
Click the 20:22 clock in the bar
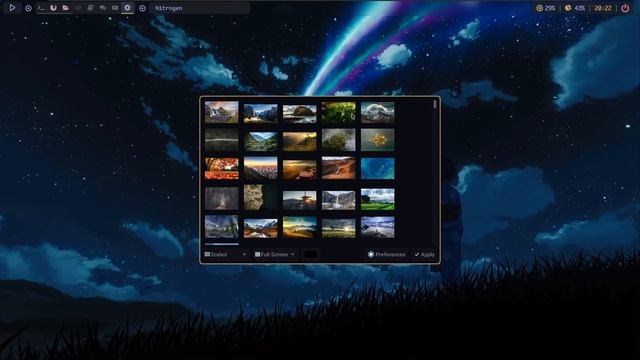pos(603,8)
